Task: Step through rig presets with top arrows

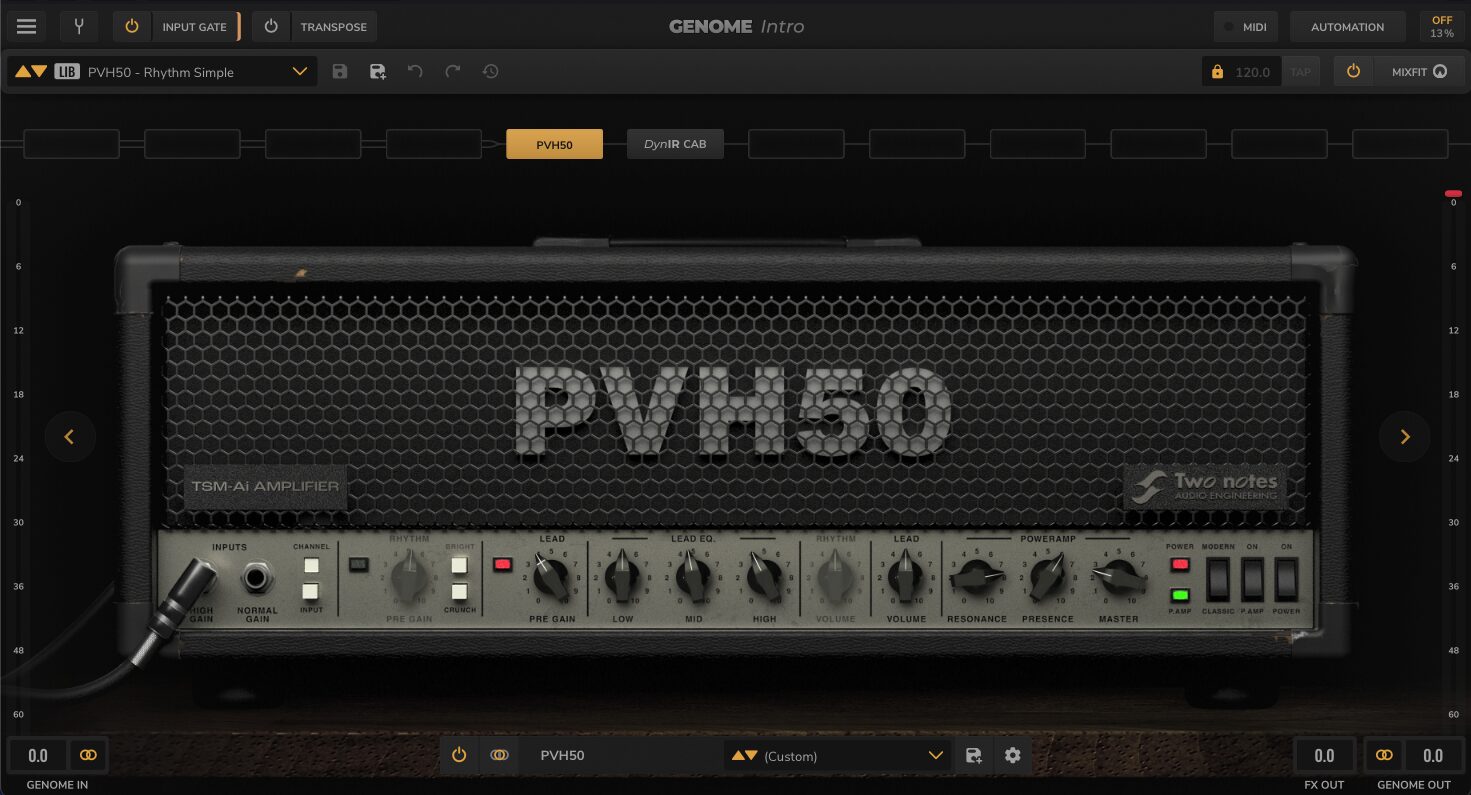Action: pyautogui.click(x=31, y=72)
